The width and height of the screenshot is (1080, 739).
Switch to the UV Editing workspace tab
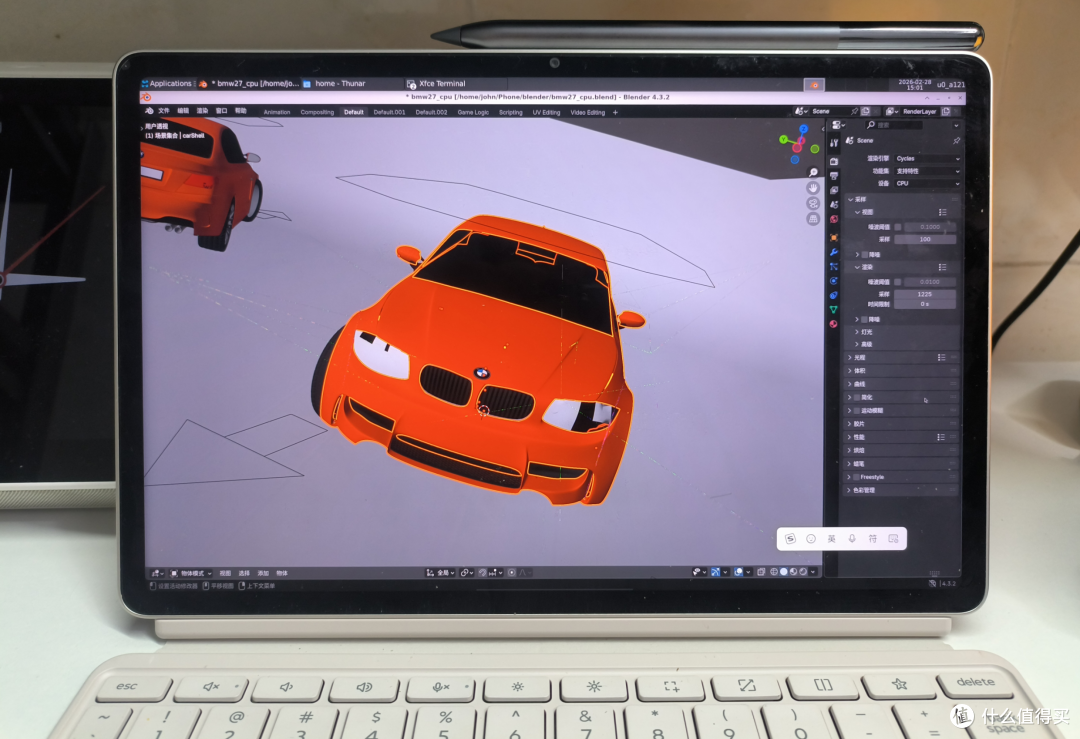click(546, 112)
